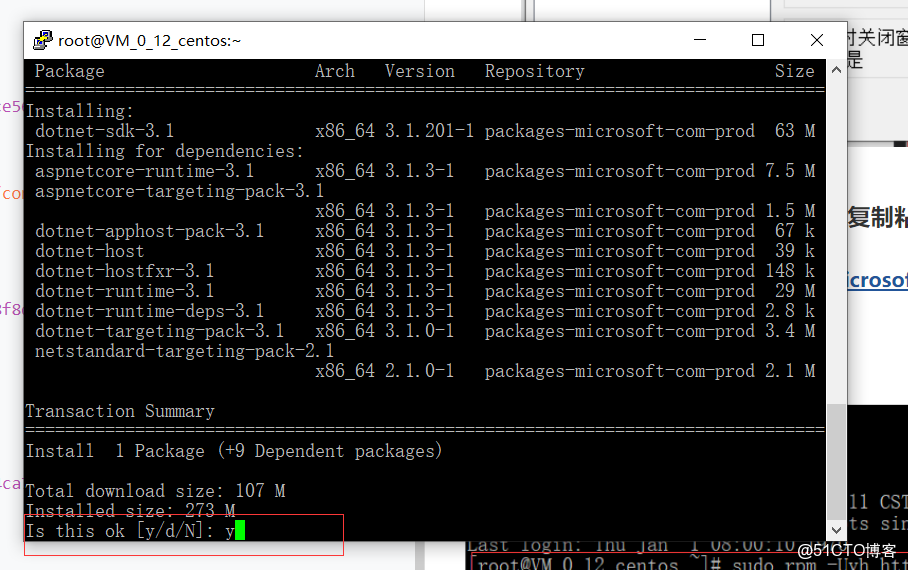
Task: Click the terminal scrollbar up arrow
Action: pyautogui.click(x=836, y=70)
